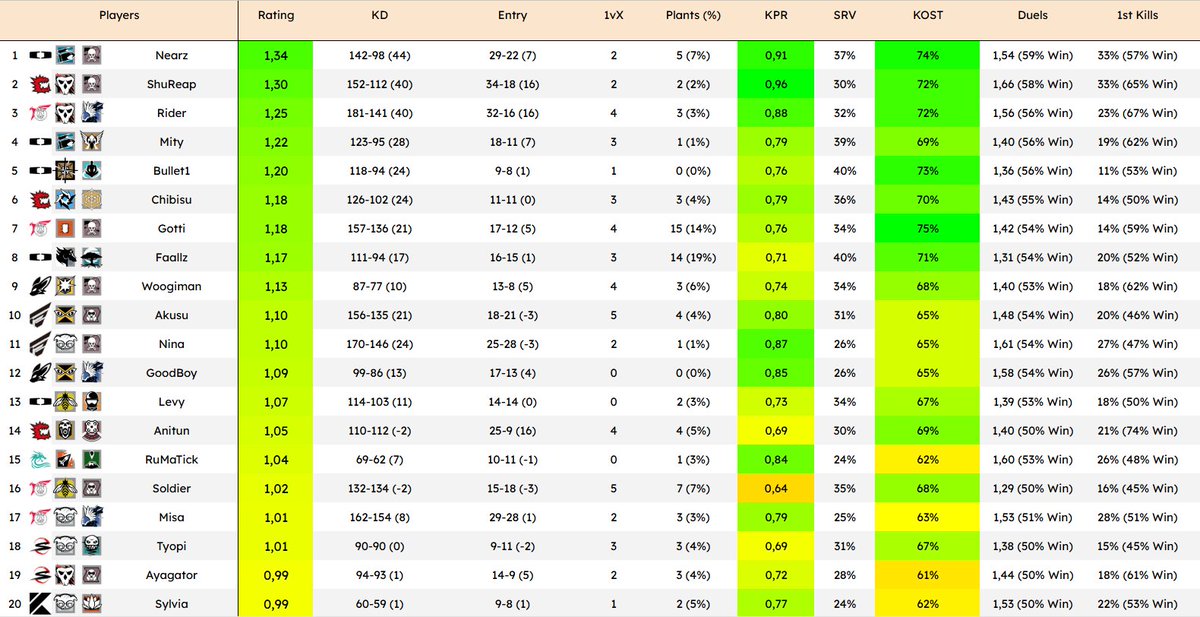Click the rabbit team logo beside Woogiman
The height and width of the screenshot is (617, 1200).
(x=40, y=286)
